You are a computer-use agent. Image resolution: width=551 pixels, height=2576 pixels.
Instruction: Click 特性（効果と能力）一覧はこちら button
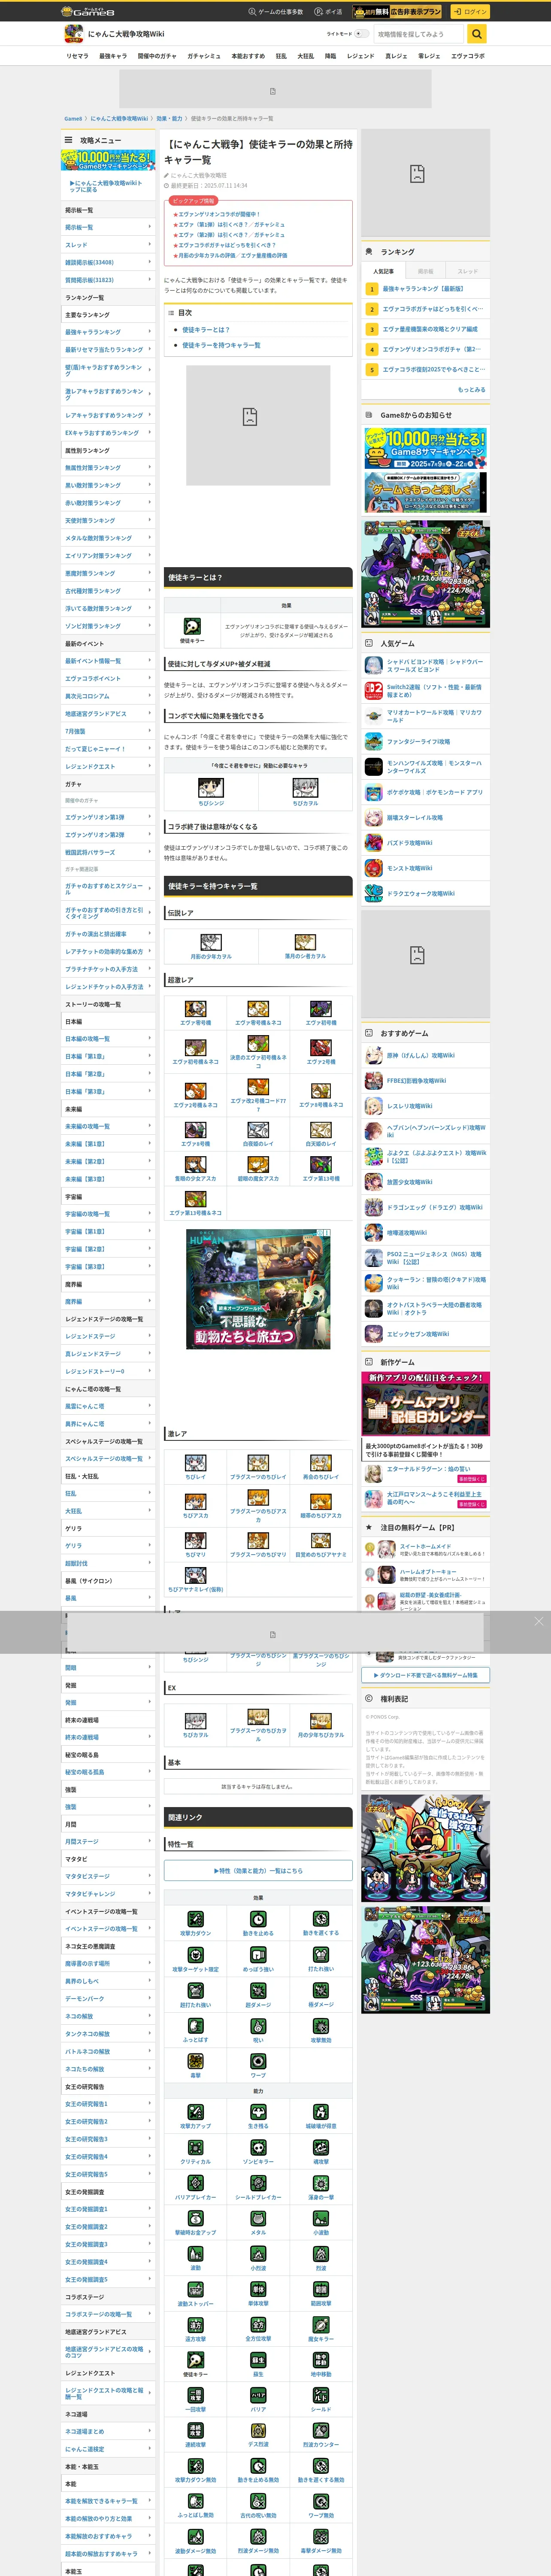tap(258, 1870)
